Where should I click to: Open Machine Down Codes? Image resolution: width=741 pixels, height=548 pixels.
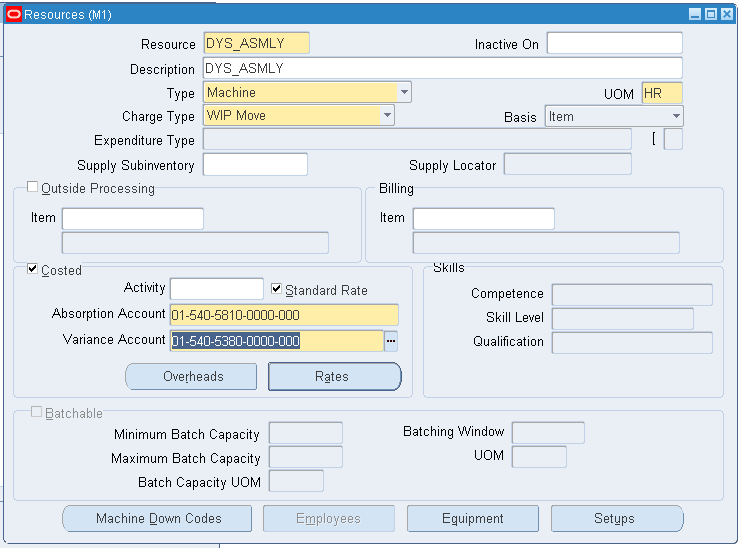(157, 519)
